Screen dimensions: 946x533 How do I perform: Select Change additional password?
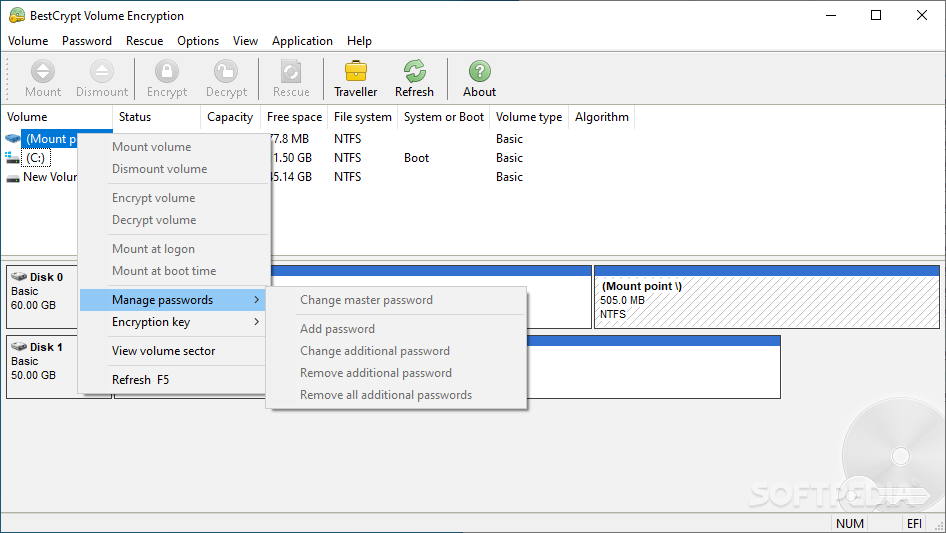396,351
